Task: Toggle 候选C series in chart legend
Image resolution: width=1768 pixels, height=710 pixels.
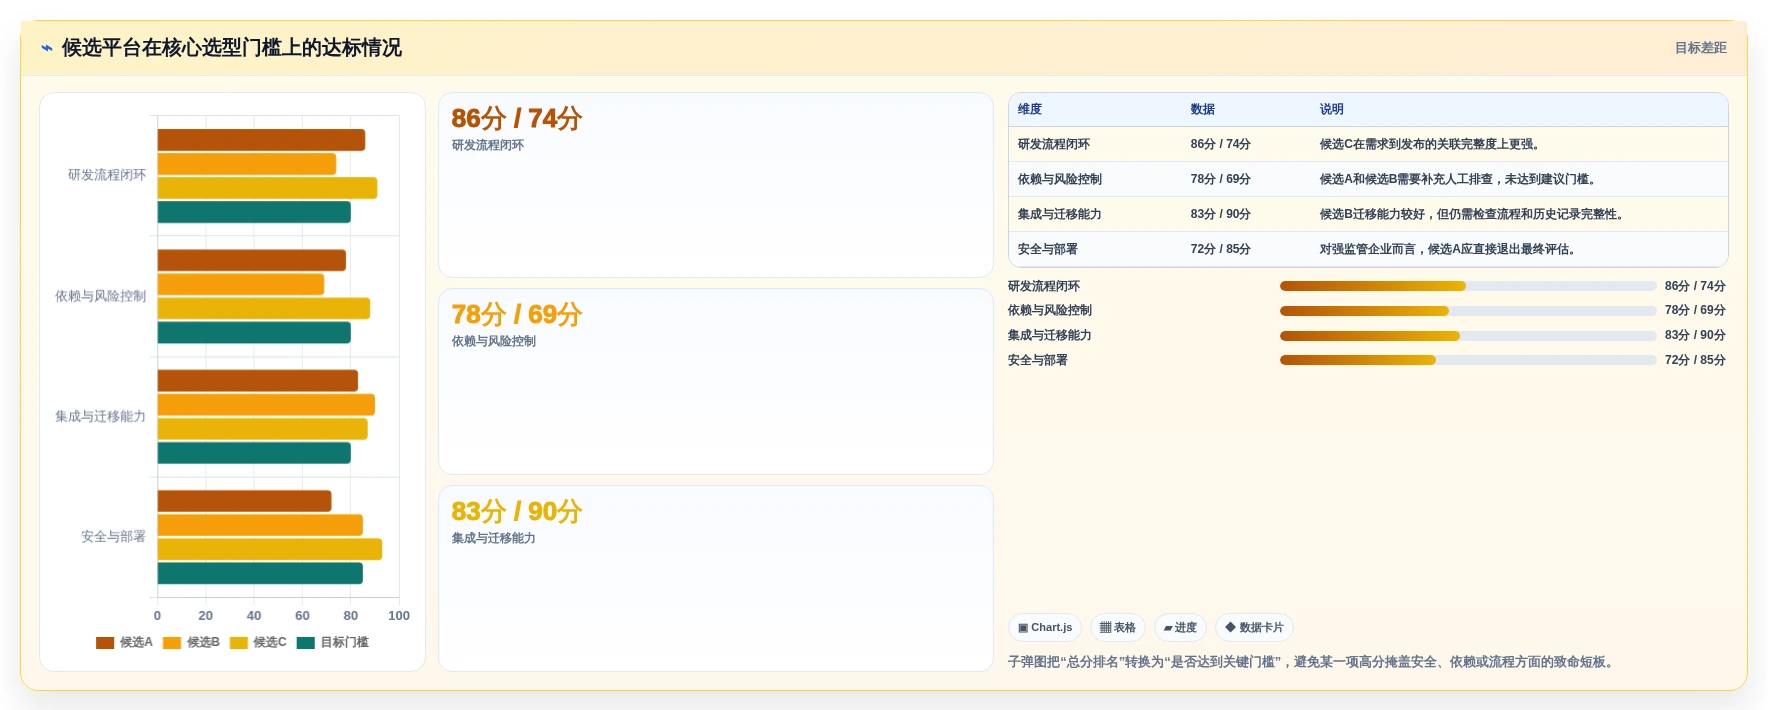Action: click(x=258, y=642)
